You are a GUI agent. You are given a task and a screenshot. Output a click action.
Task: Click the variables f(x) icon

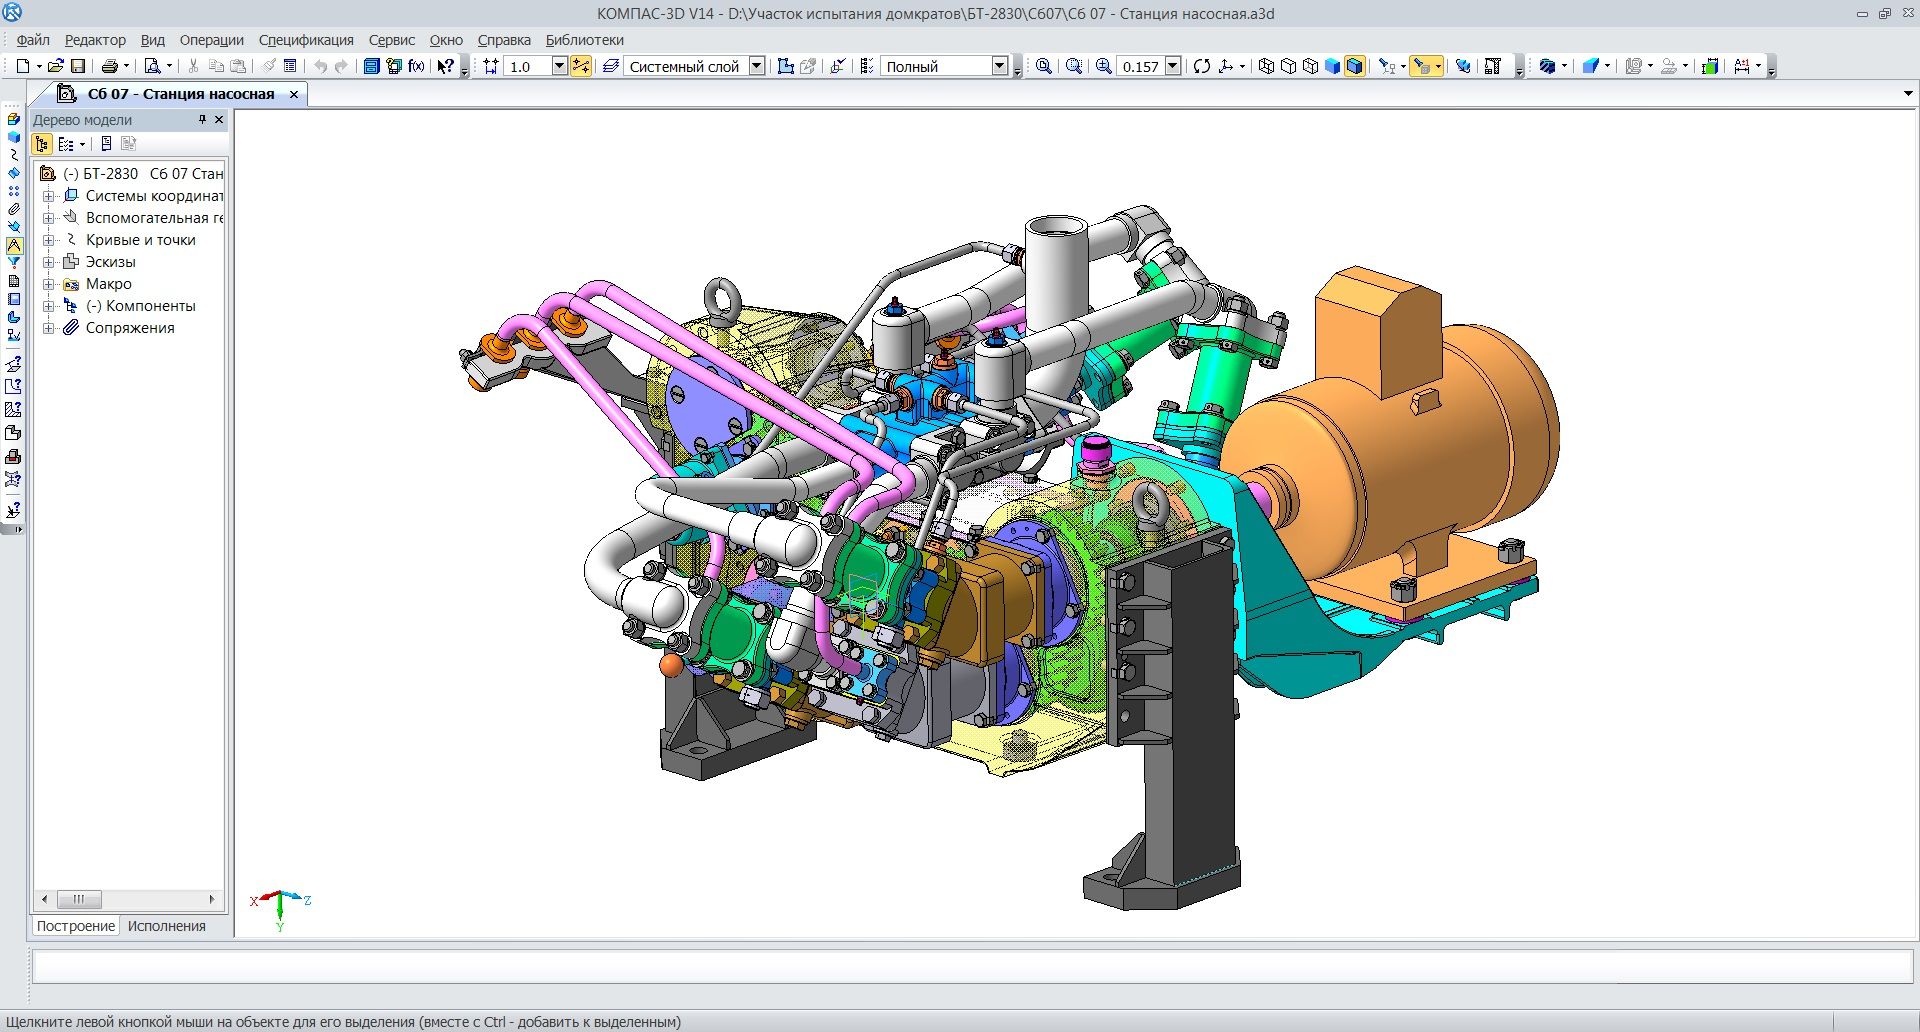(x=416, y=66)
